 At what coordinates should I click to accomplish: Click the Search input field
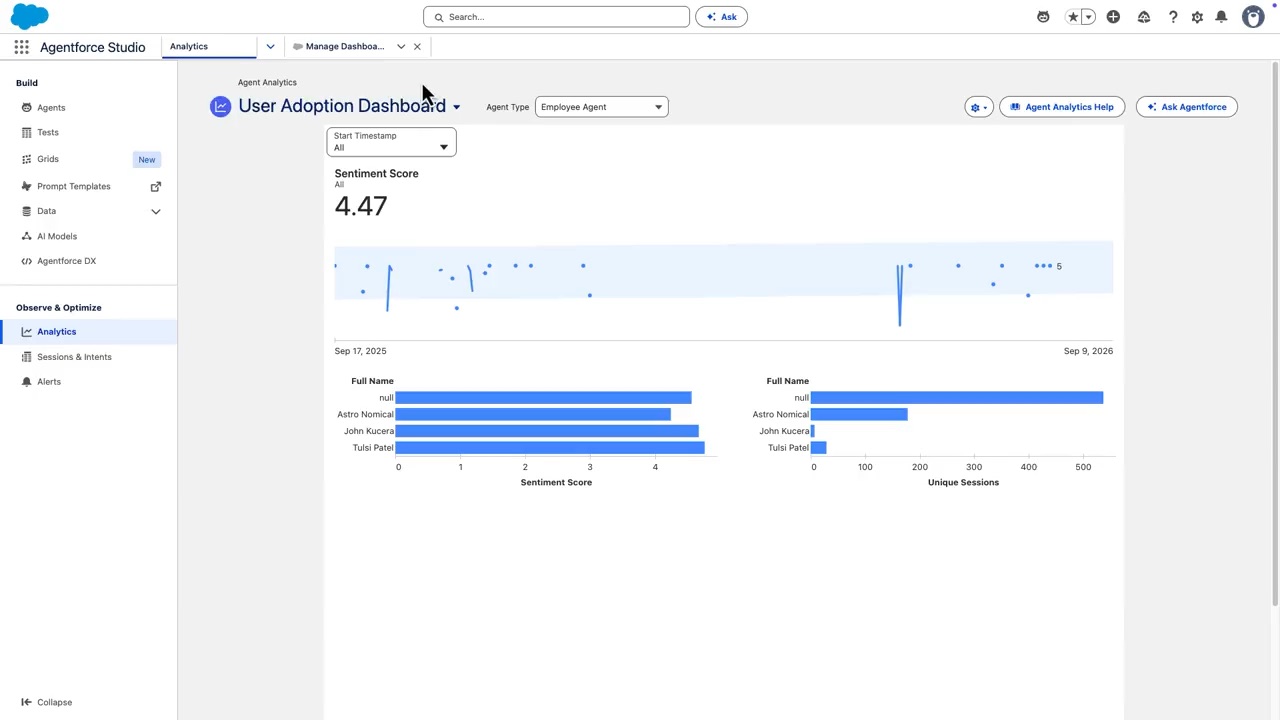556,17
